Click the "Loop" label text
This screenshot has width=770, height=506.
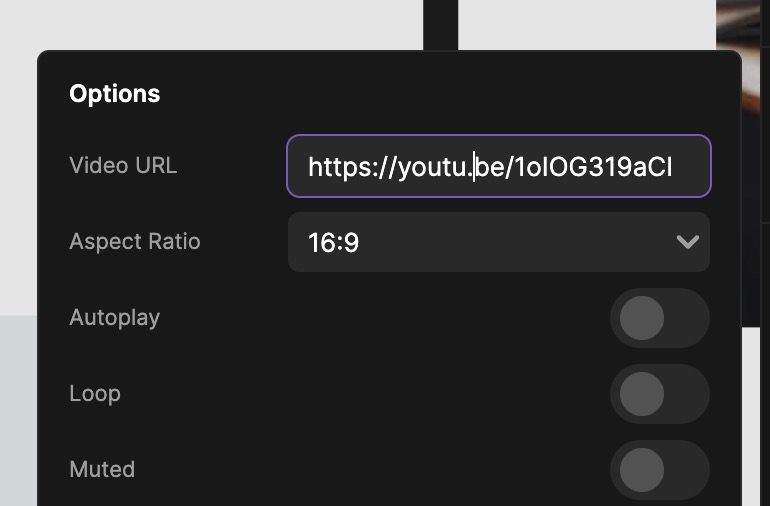pyautogui.click(x=95, y=394)
